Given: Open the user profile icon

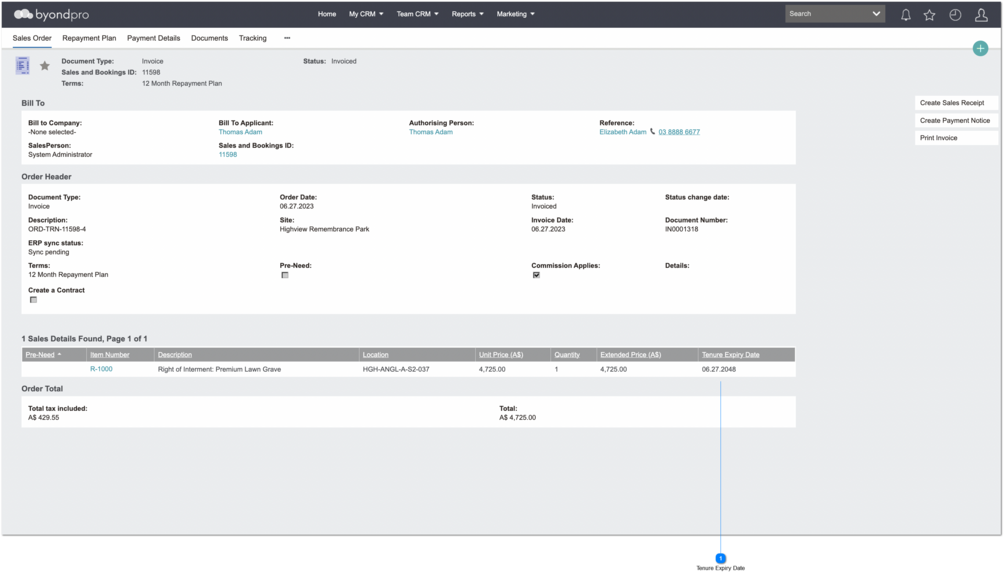Looking at the screenshot, I should click(981, 15).
